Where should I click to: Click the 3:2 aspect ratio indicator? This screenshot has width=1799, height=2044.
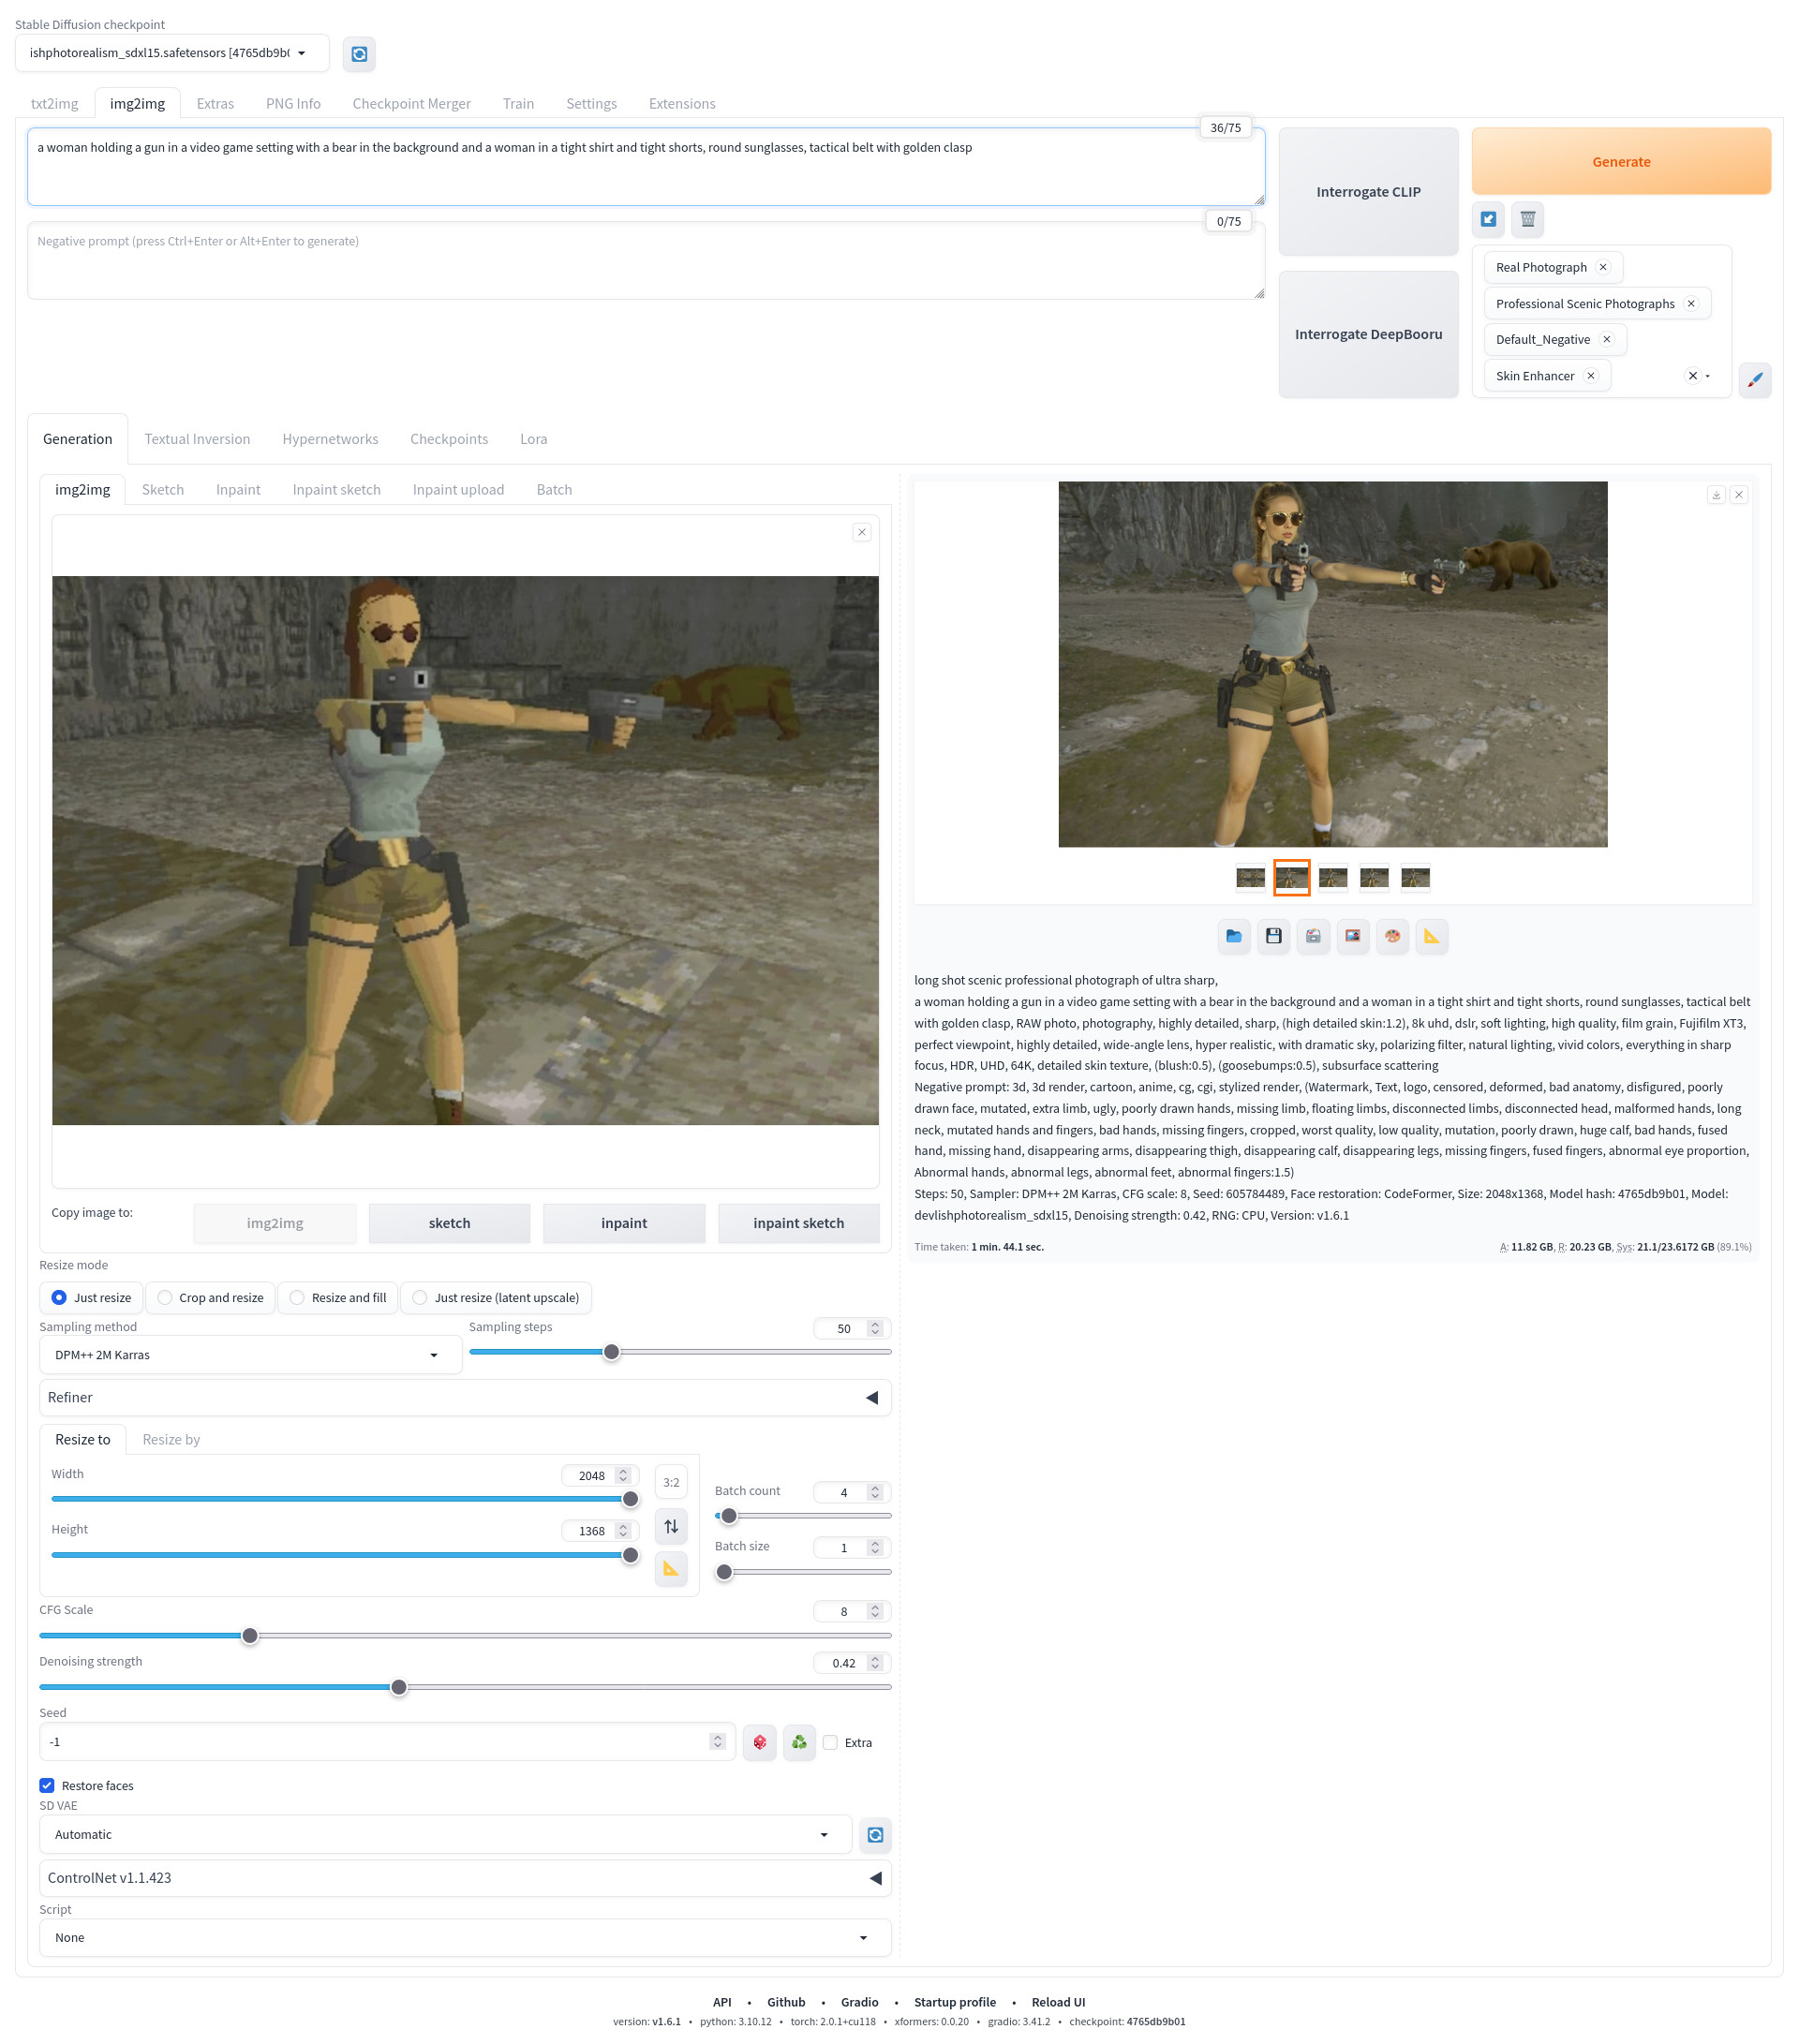[x=671, y=1483]
